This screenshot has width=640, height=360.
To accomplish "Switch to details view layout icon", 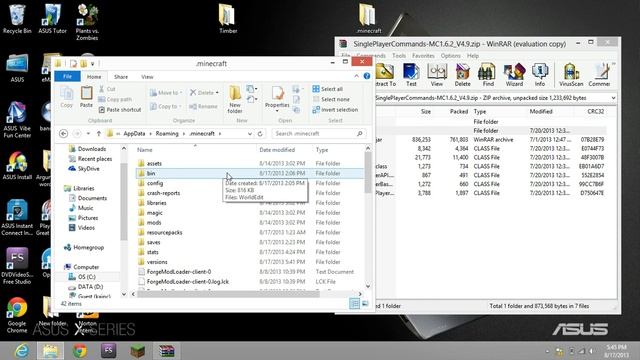I will (x=354, y=303).
